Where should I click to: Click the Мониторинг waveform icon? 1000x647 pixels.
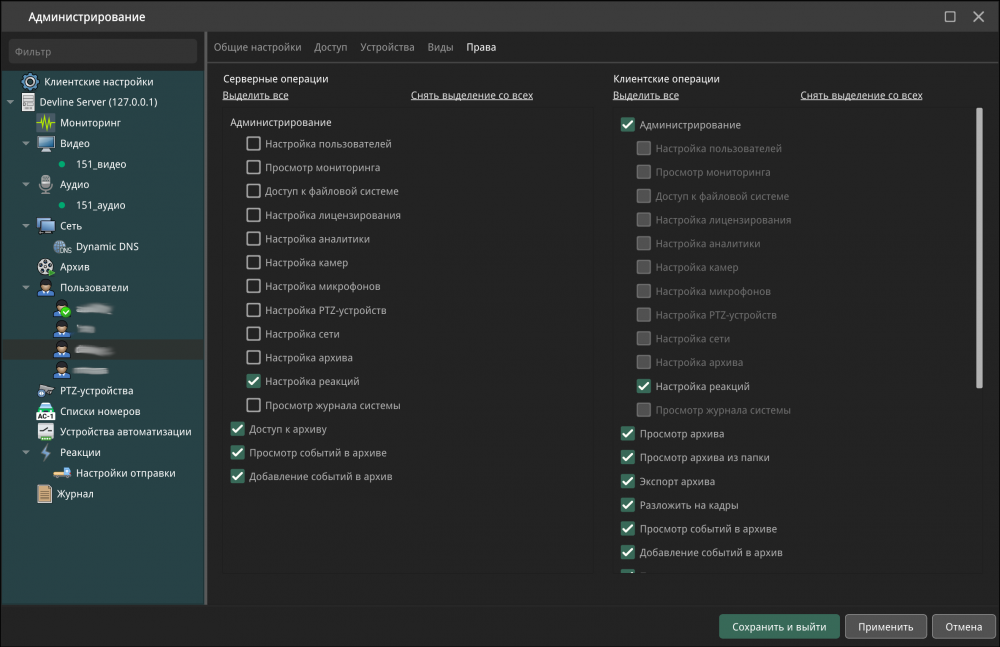pyautogui.click(x=46, y=123)
